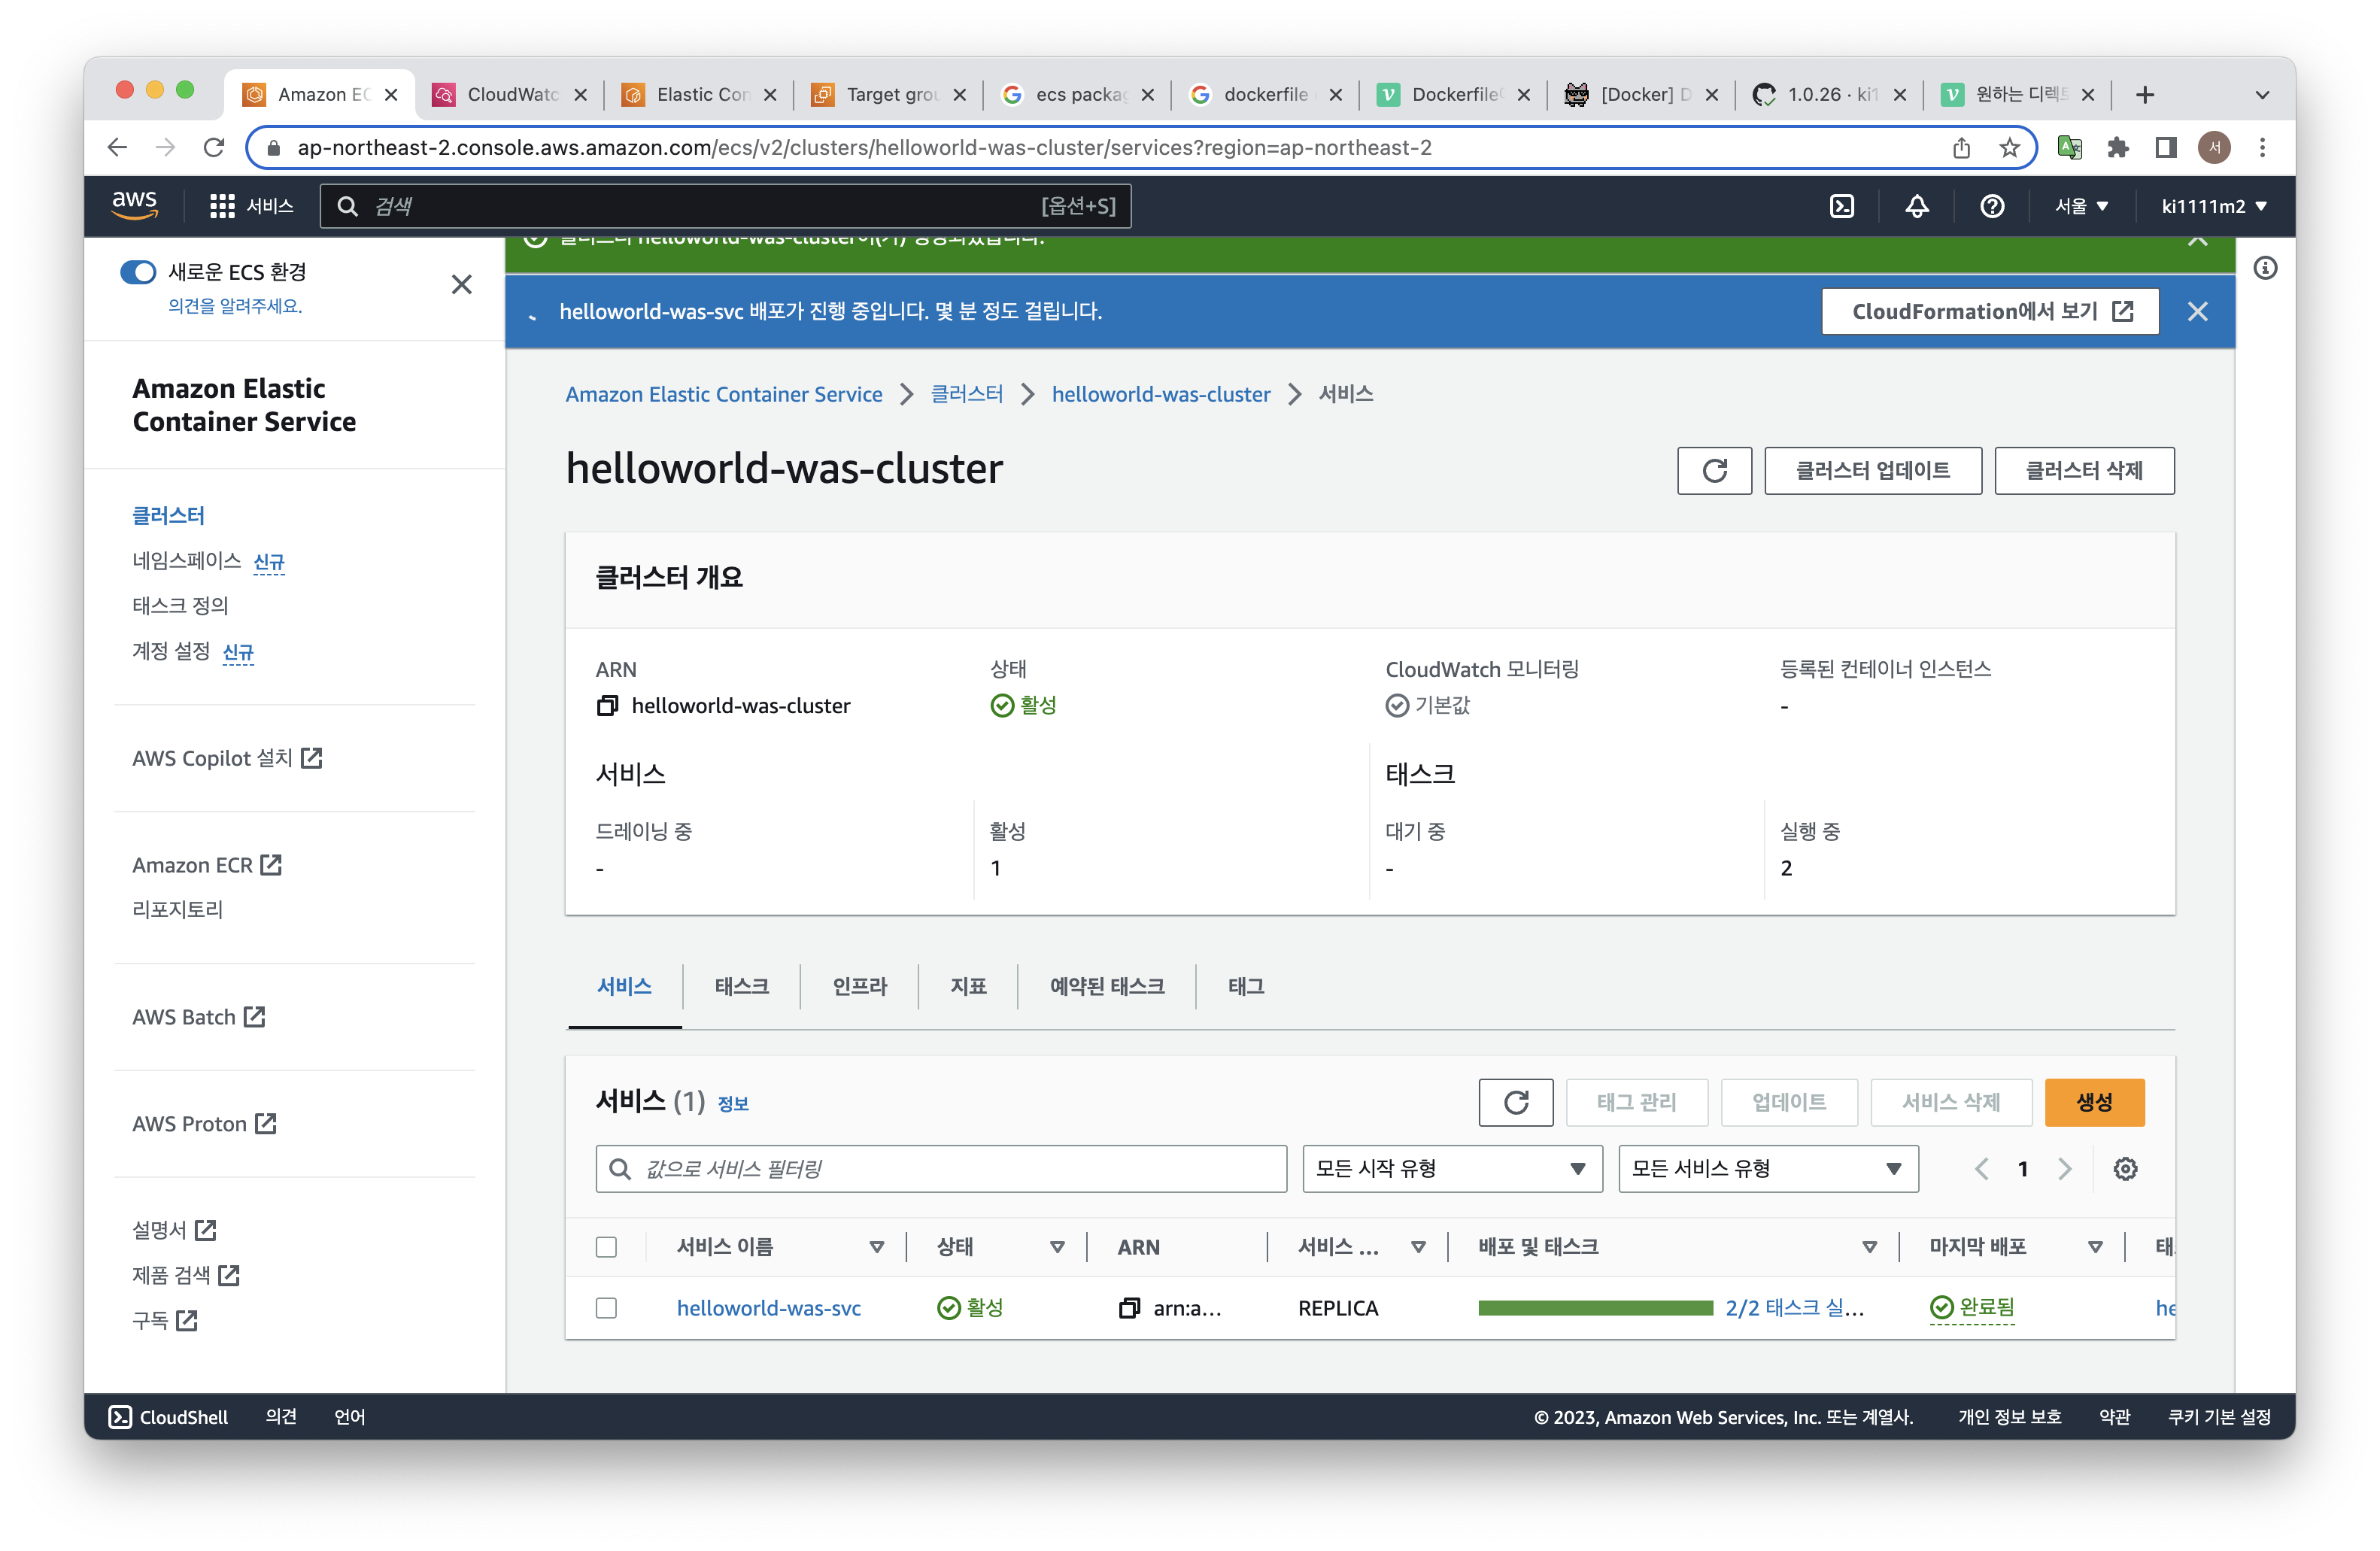Open the AWS services grid menu
Viewport: 2380px width, 1551px height.
point(222,206)
